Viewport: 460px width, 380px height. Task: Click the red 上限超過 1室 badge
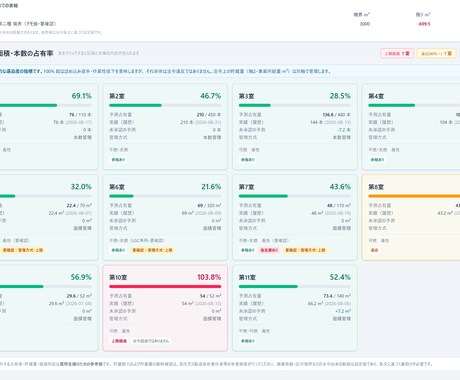coord(397,53)
